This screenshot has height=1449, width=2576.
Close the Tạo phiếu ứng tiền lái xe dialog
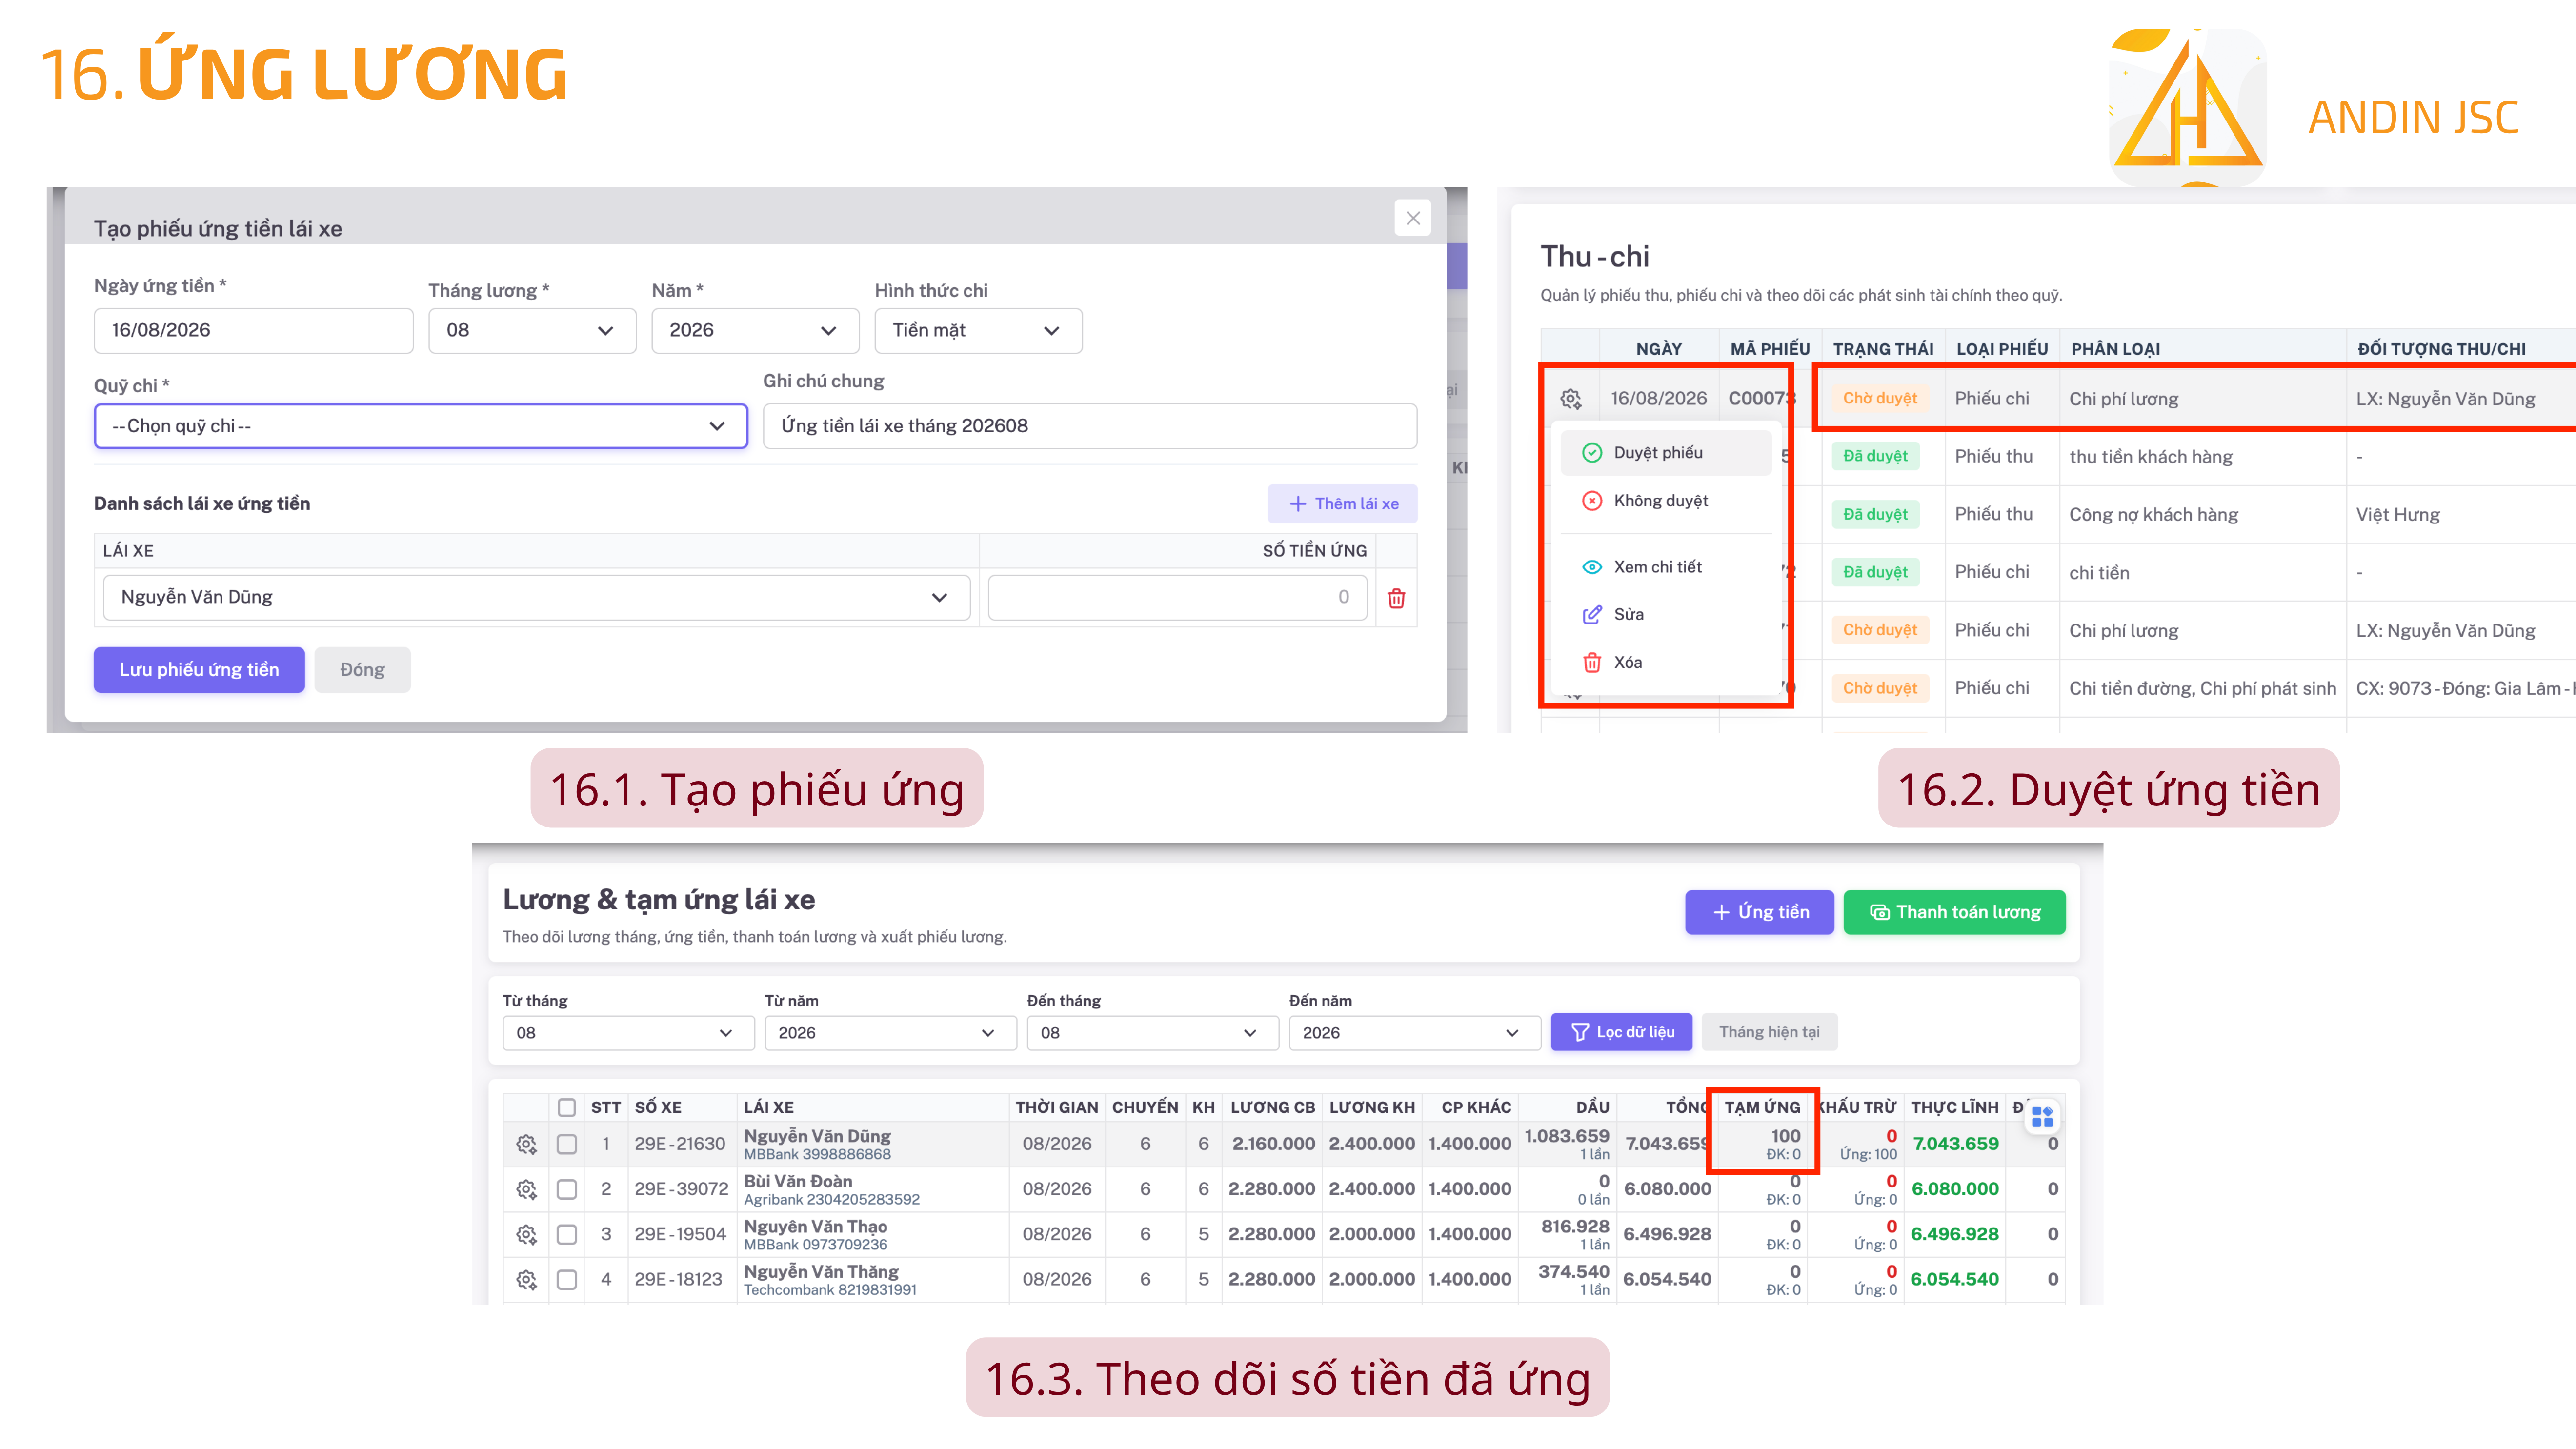(1412, 218)
